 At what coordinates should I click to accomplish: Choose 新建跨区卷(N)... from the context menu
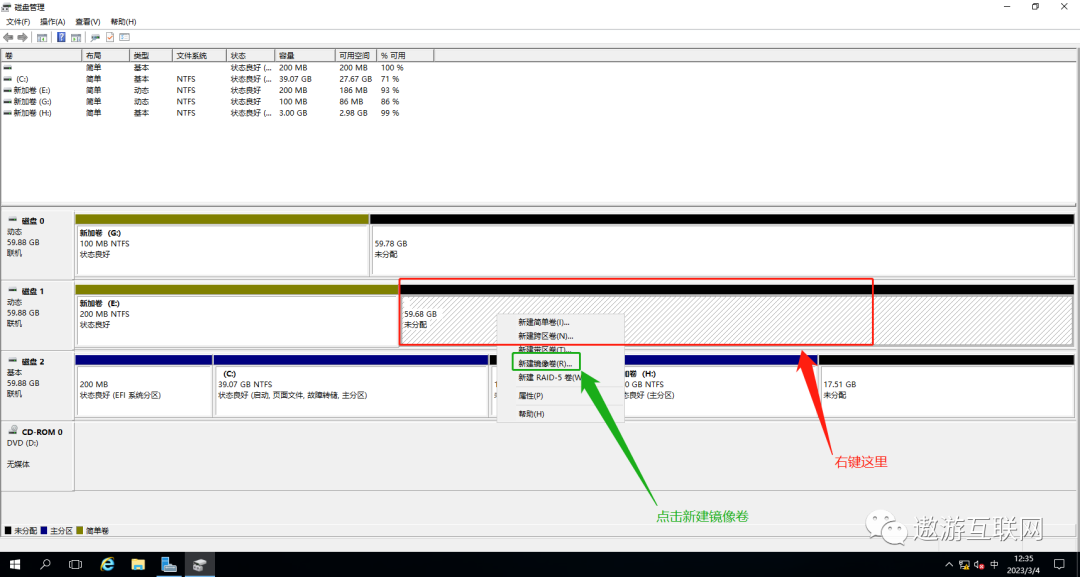(x=560, y=336)
